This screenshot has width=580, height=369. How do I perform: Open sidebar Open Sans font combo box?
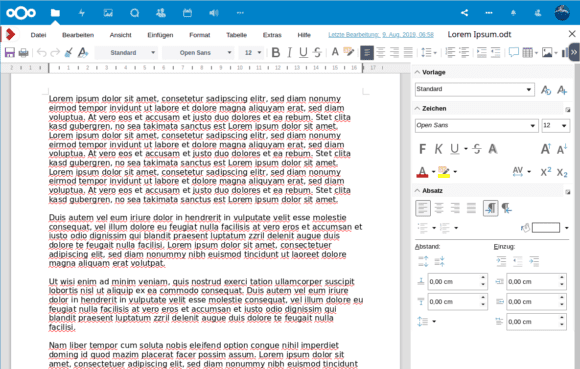[476, 125]
